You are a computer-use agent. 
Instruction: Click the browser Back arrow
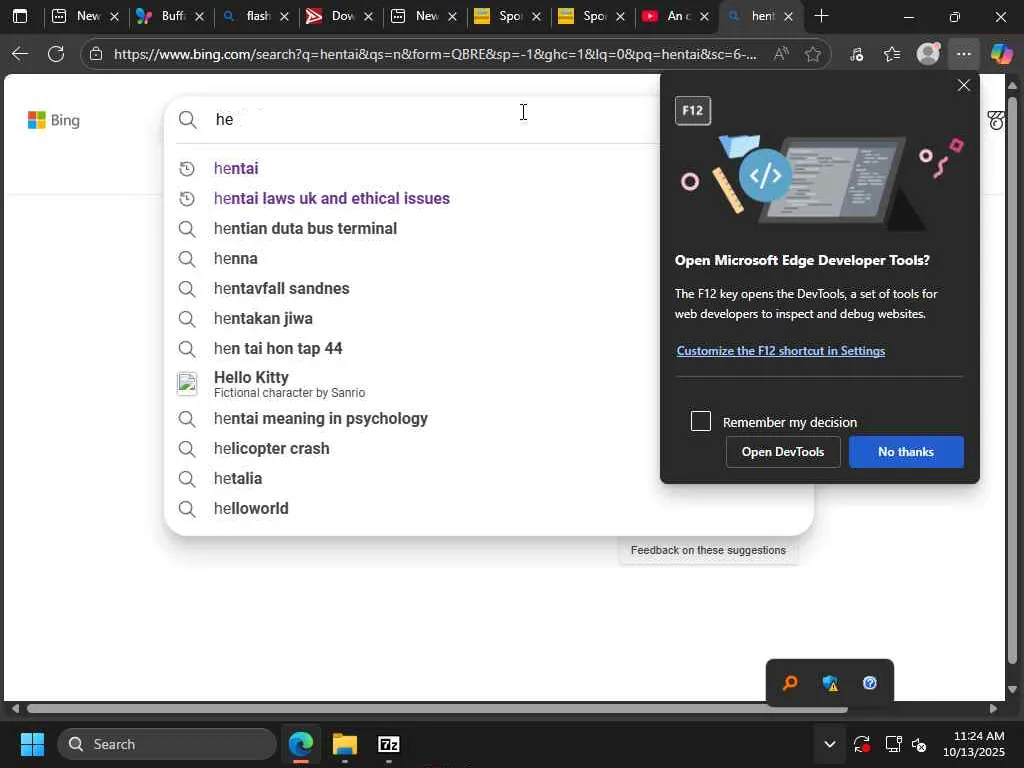[20, 54]
